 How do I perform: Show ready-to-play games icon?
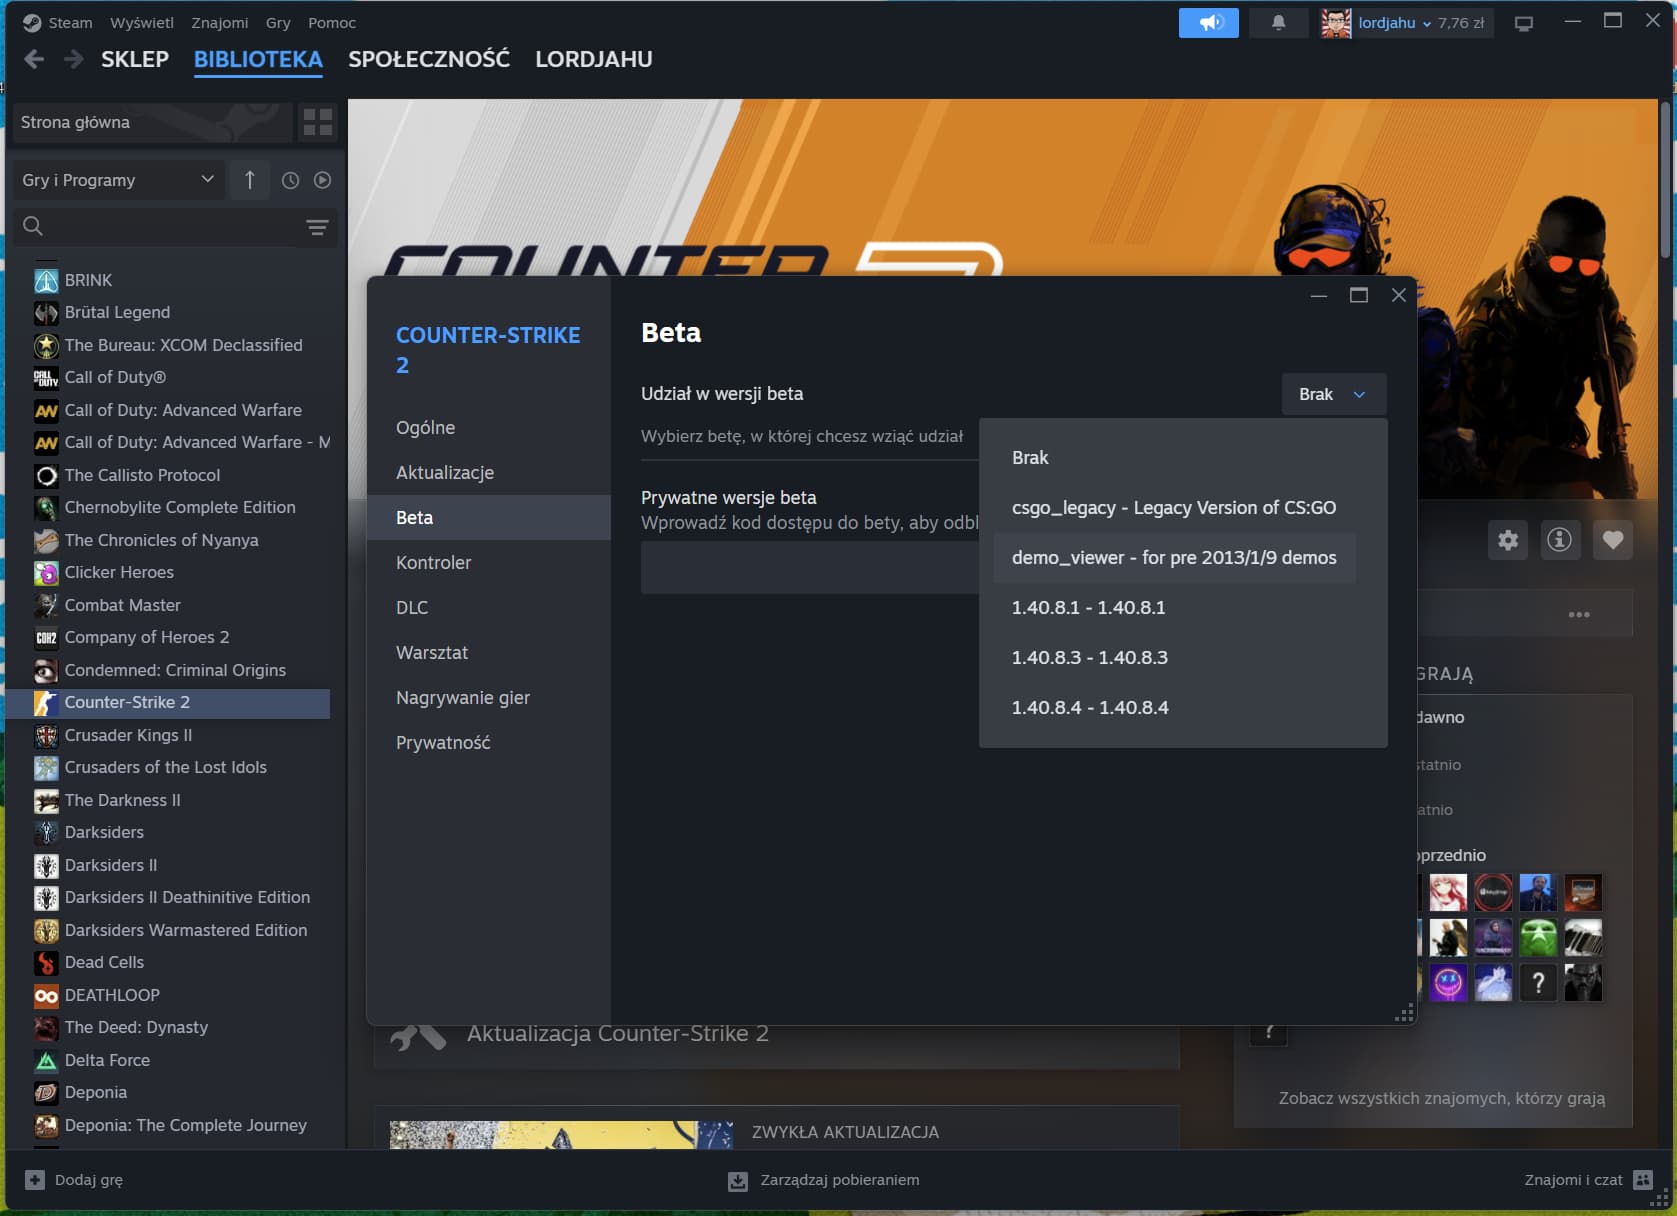pos(322,180)
